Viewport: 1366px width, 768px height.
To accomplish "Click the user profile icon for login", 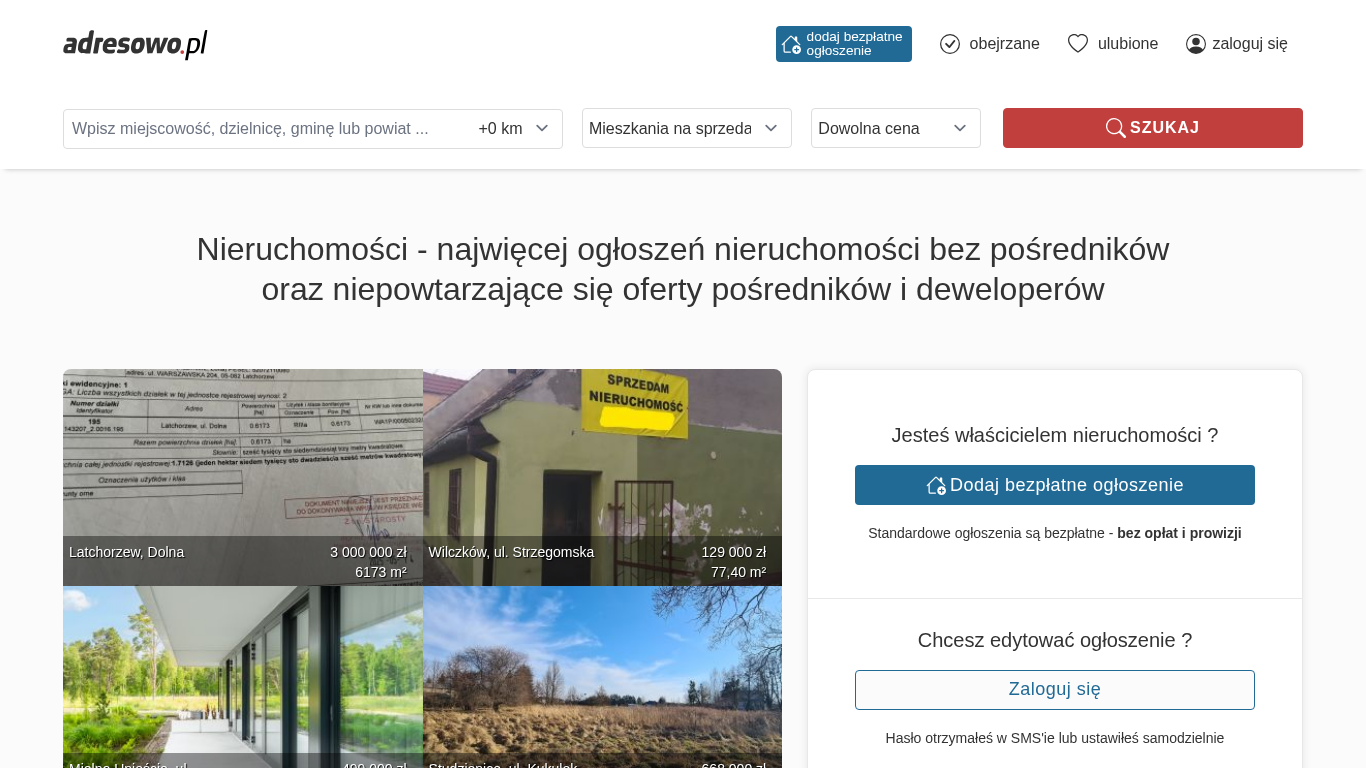I will tap(1195, 44).
